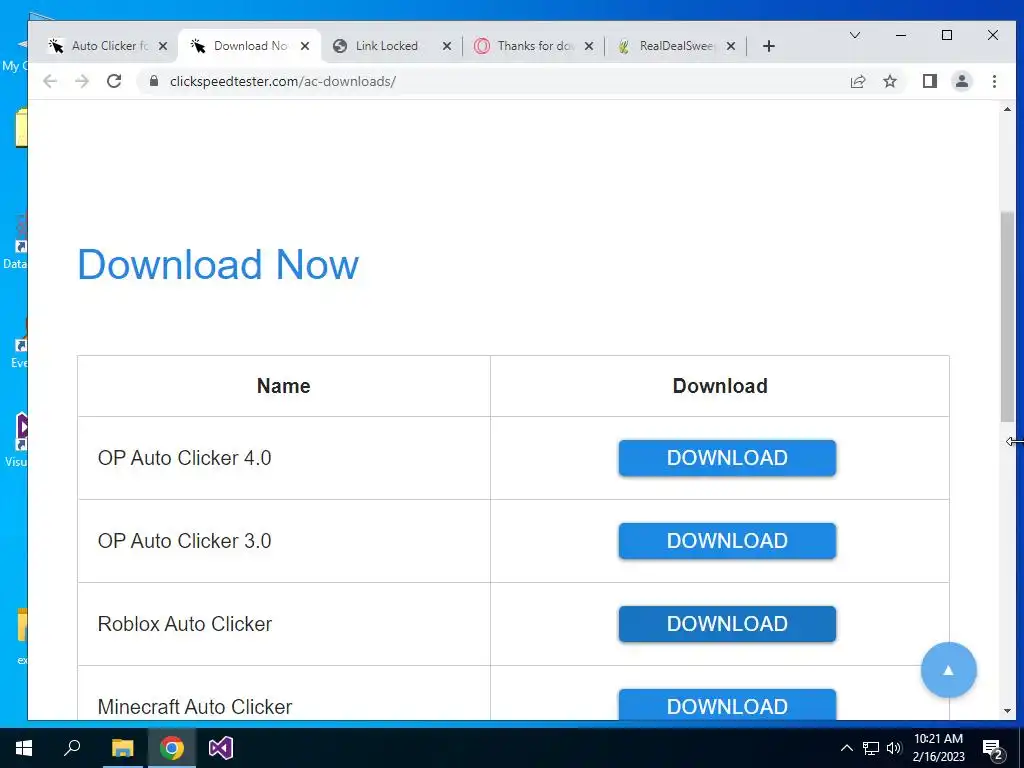Viewport: 1024px width, 768px height.
Task: Click the round scroll-to-top arrow button
Action: coord(948,670)
